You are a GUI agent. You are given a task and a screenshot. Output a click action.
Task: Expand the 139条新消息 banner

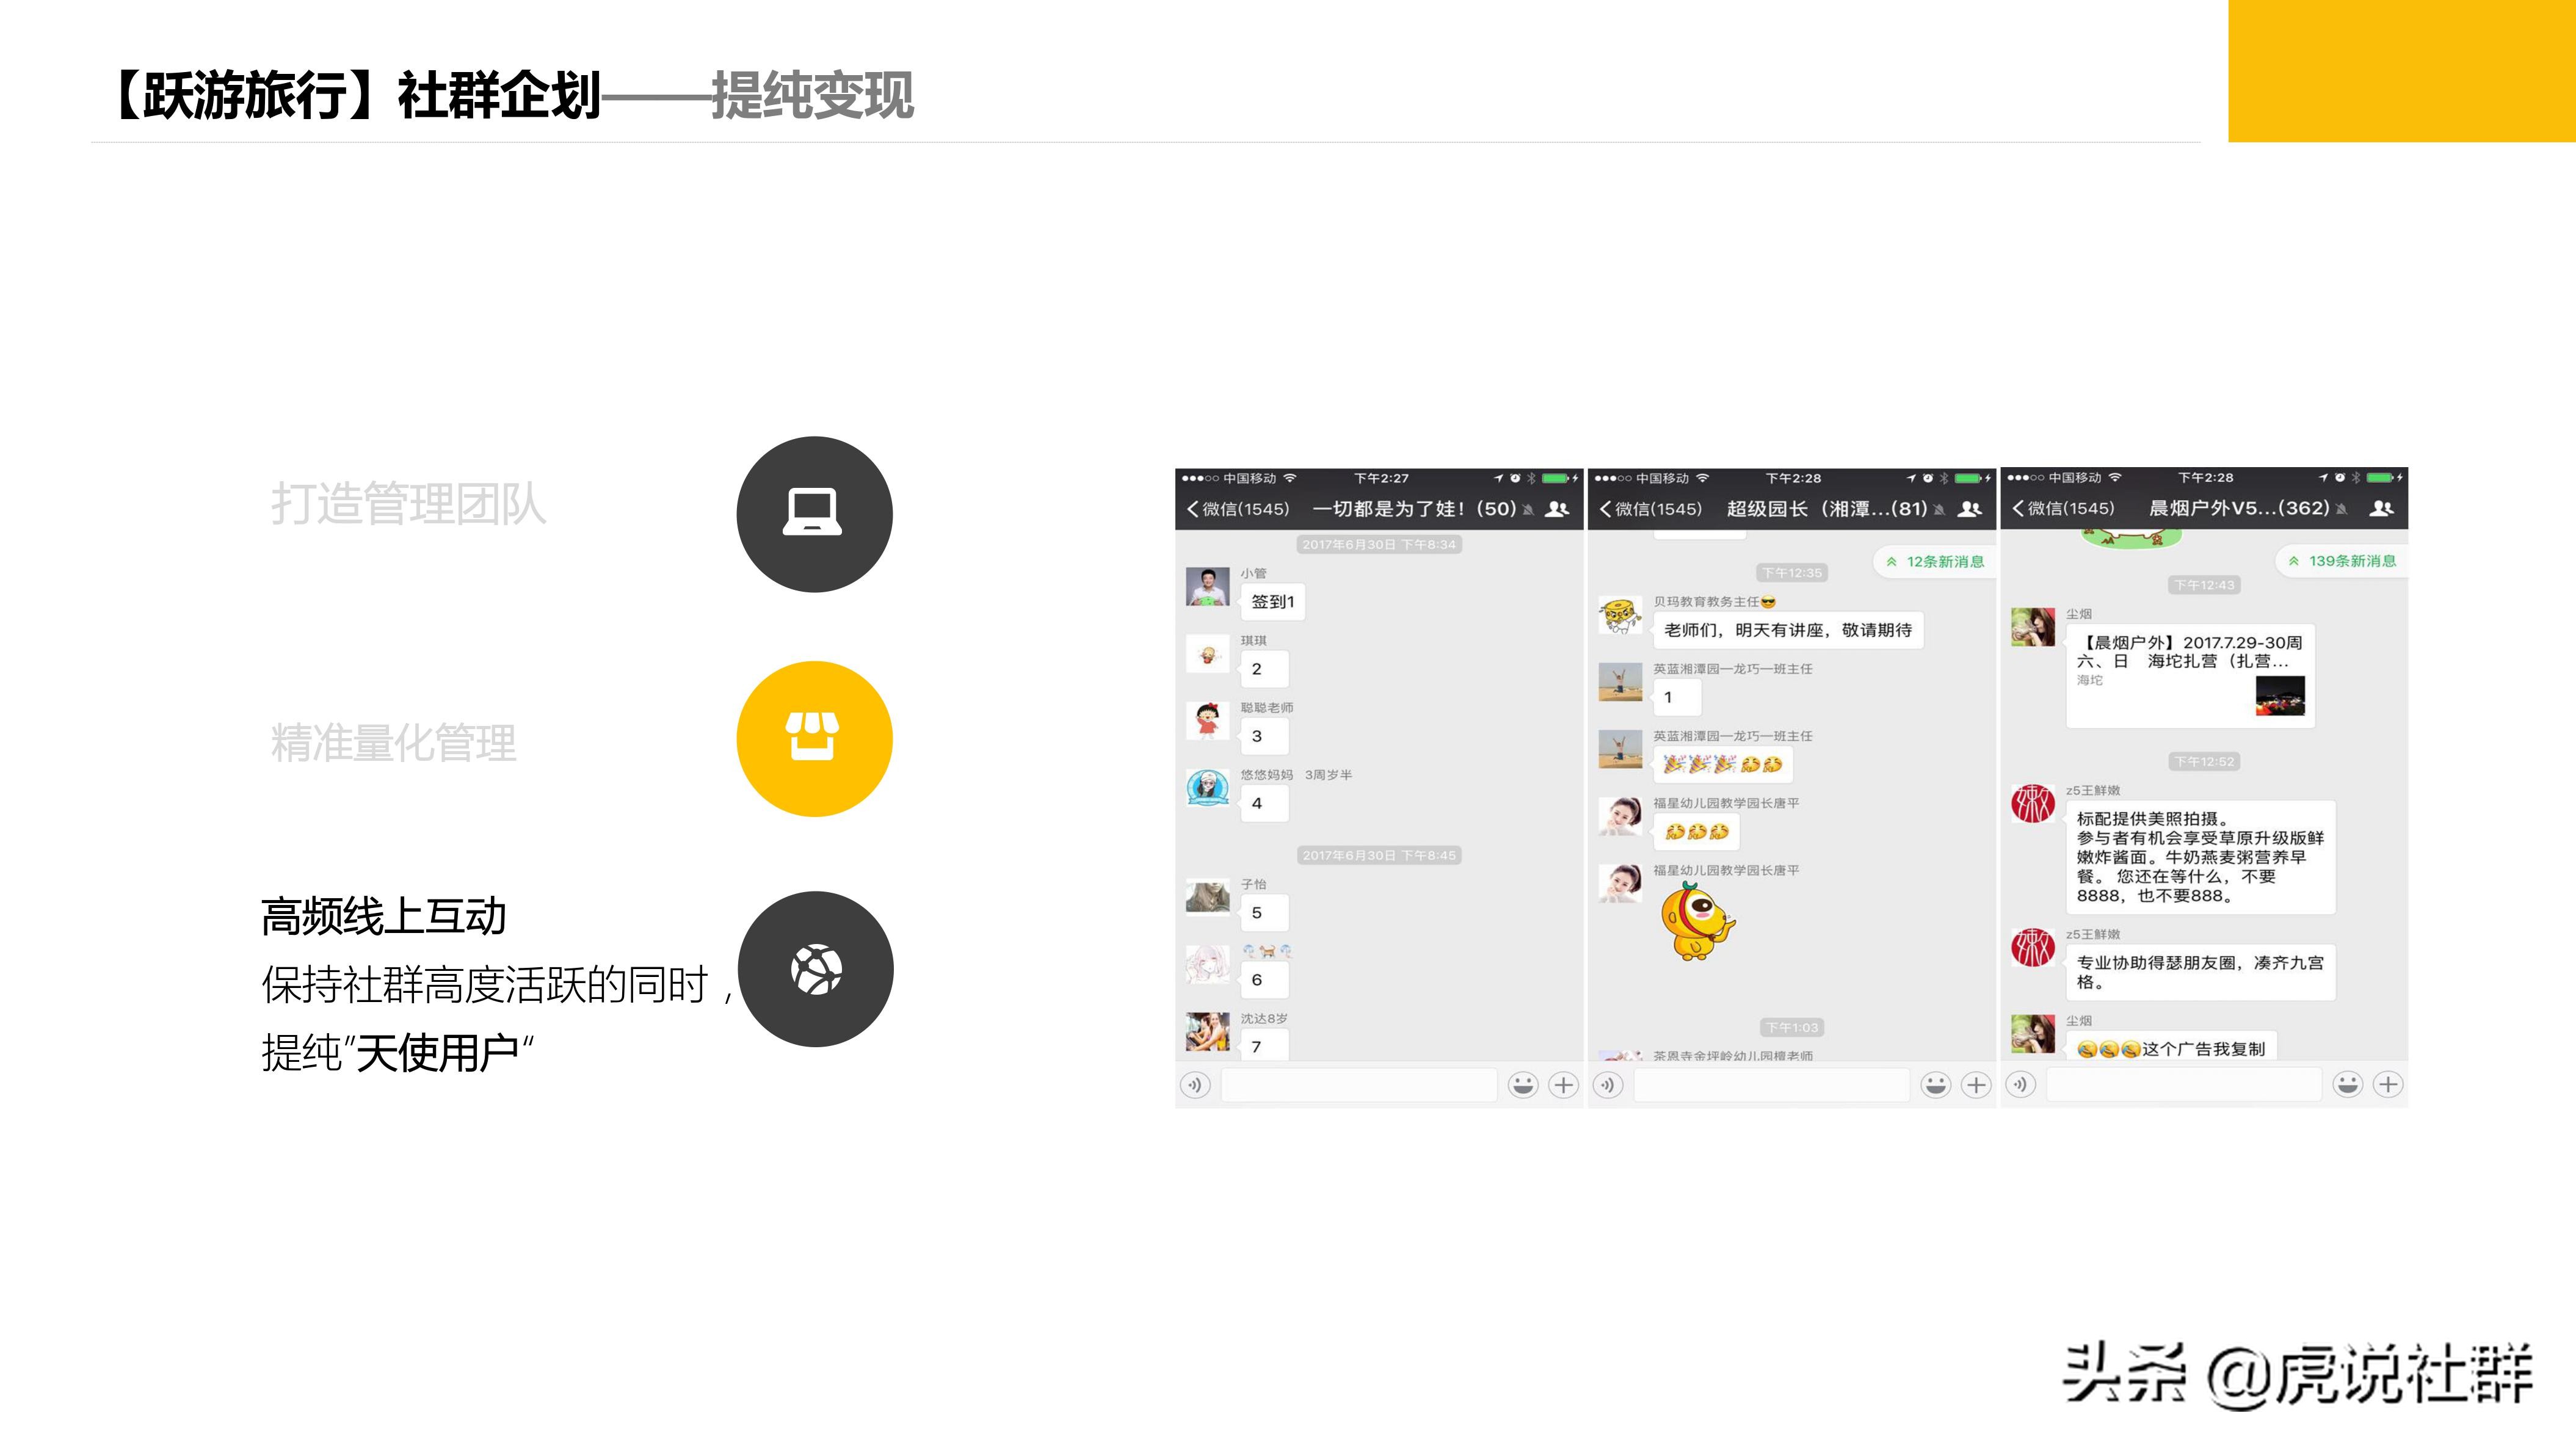point(2344,562)
